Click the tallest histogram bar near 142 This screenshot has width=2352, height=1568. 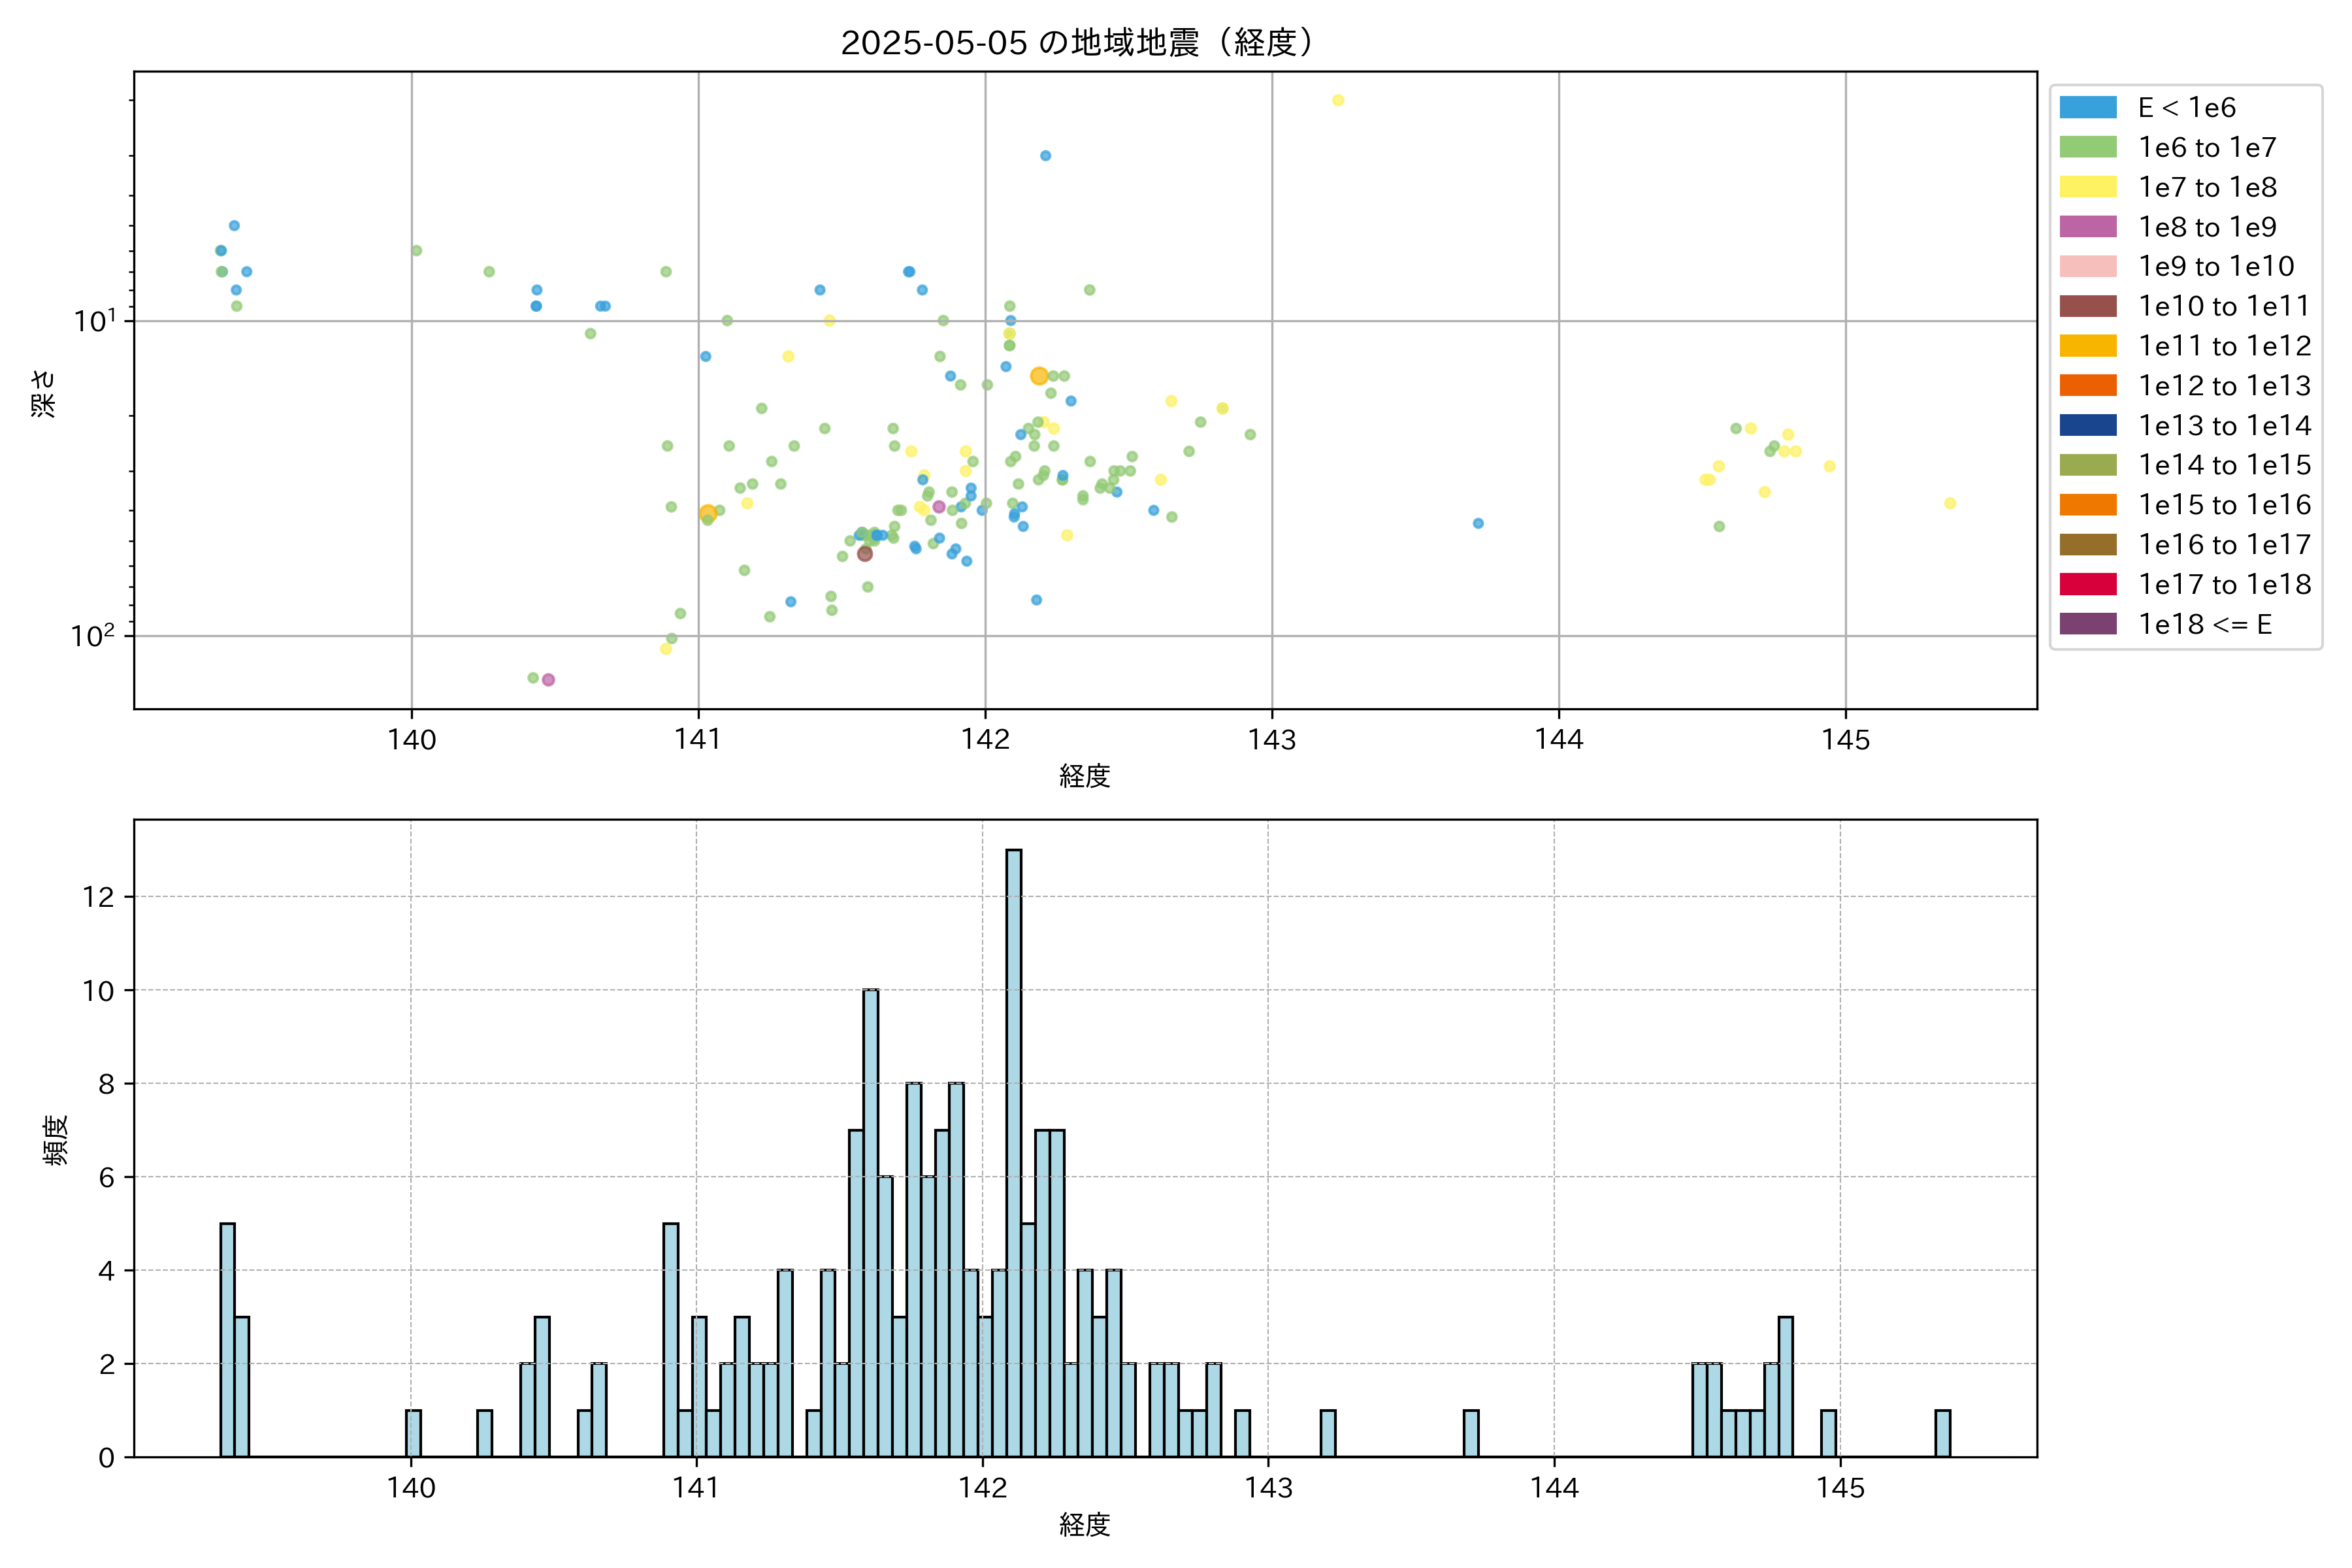click(x=1013, y=1150)
